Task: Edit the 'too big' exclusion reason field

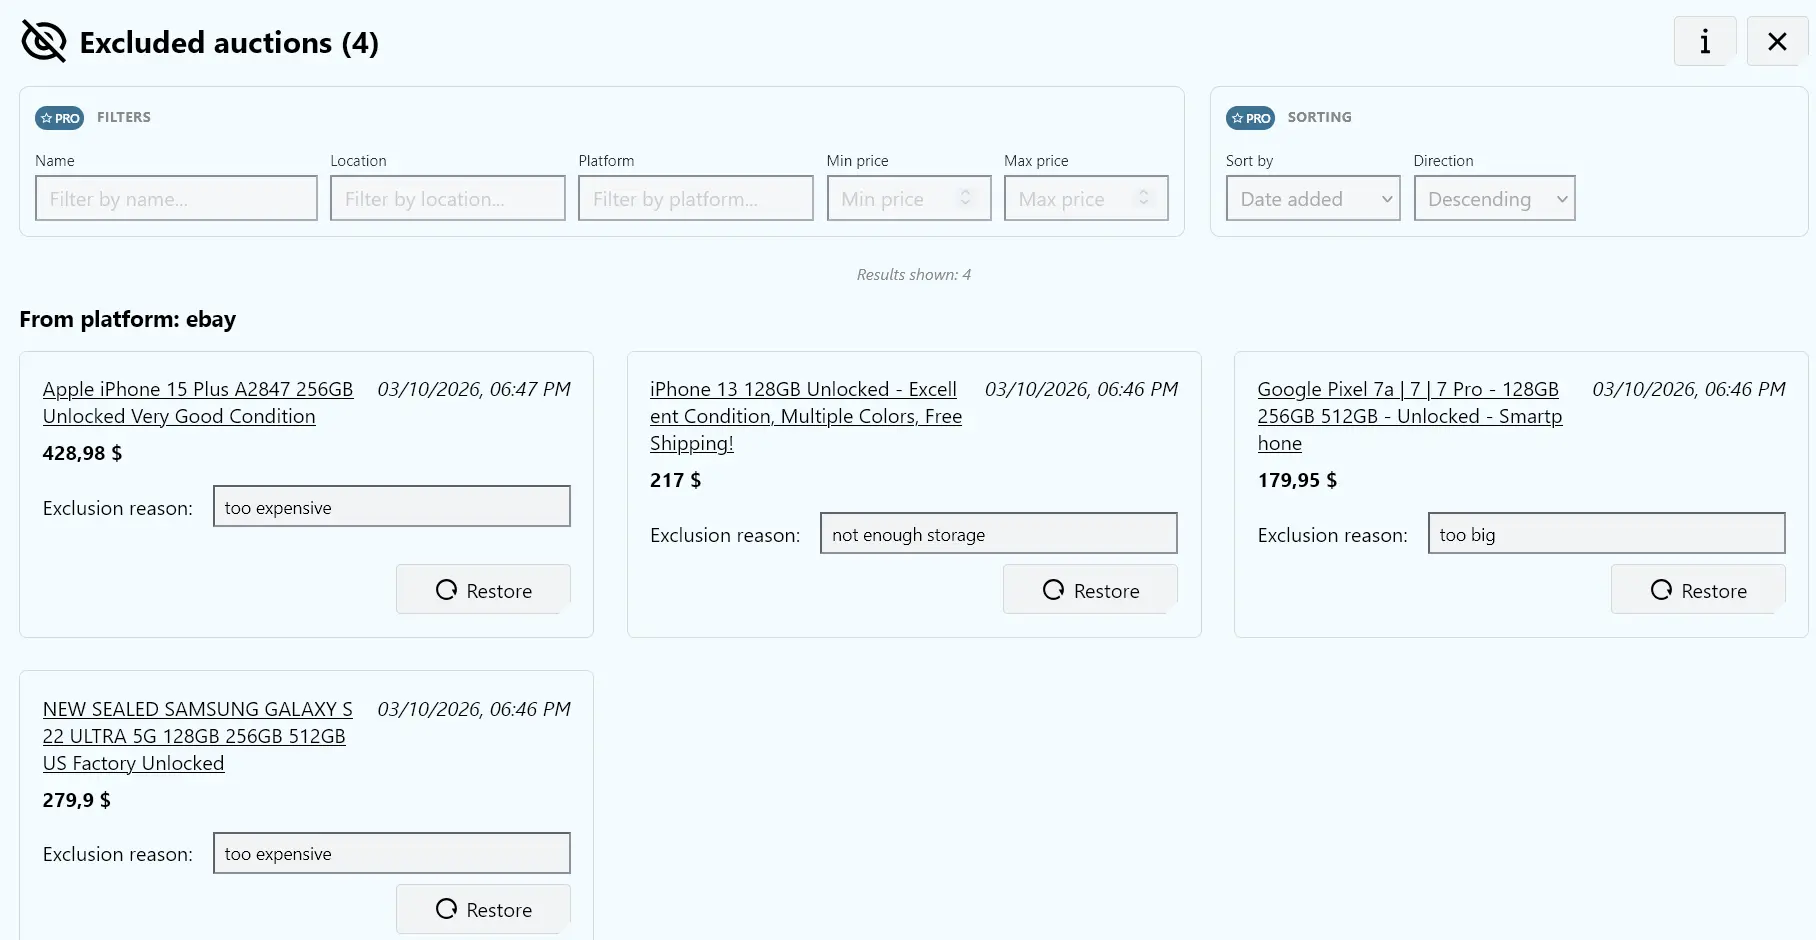Action: (x=1605, y=533)
